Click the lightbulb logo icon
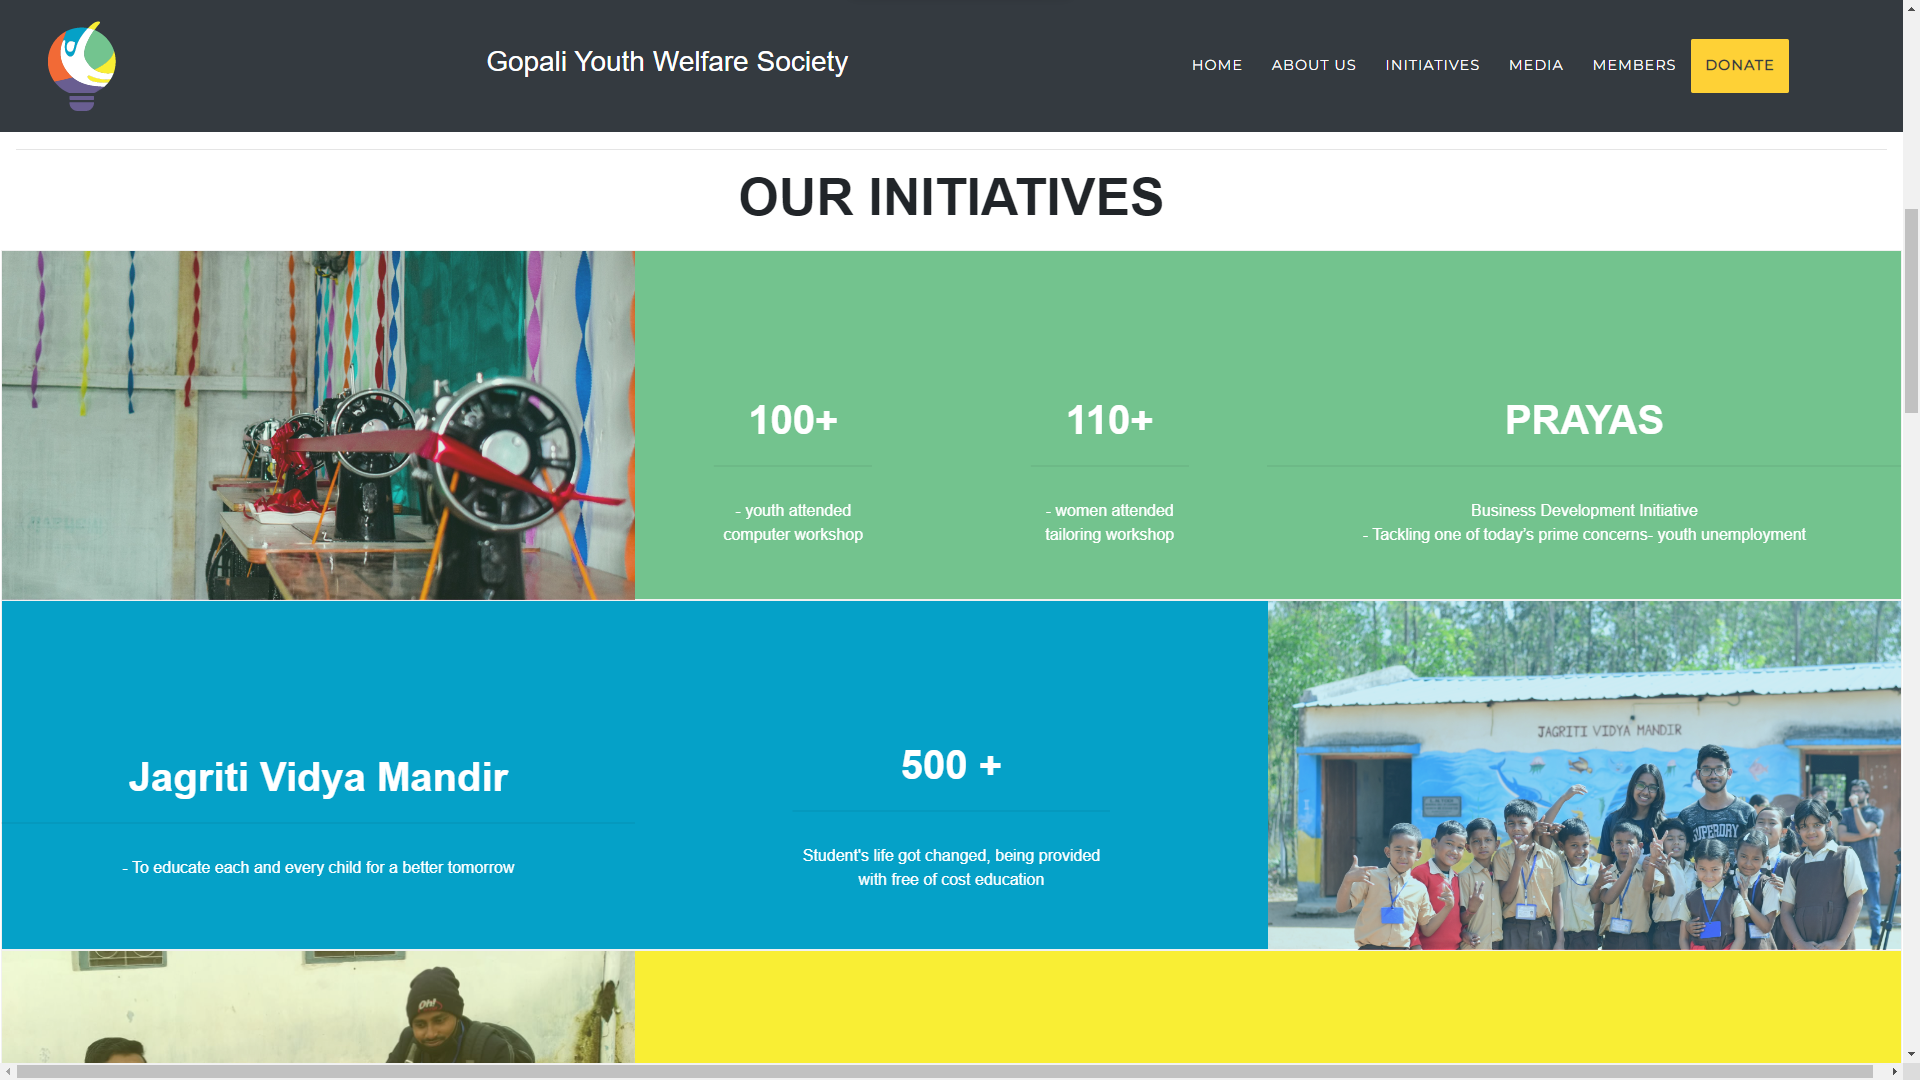The width and height of the screenshot is (1920, 1080). click(82, 66)
